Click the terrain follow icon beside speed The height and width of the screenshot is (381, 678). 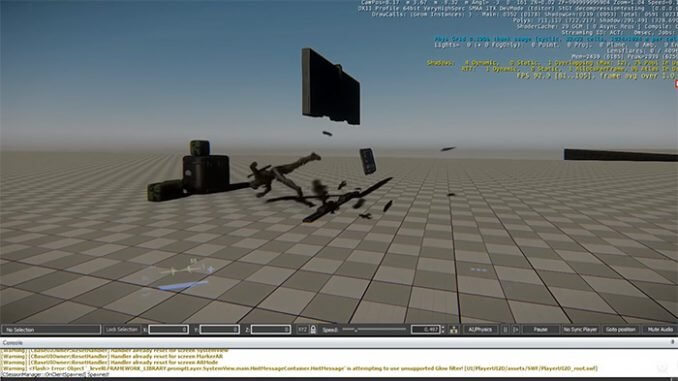click(454, 330)
